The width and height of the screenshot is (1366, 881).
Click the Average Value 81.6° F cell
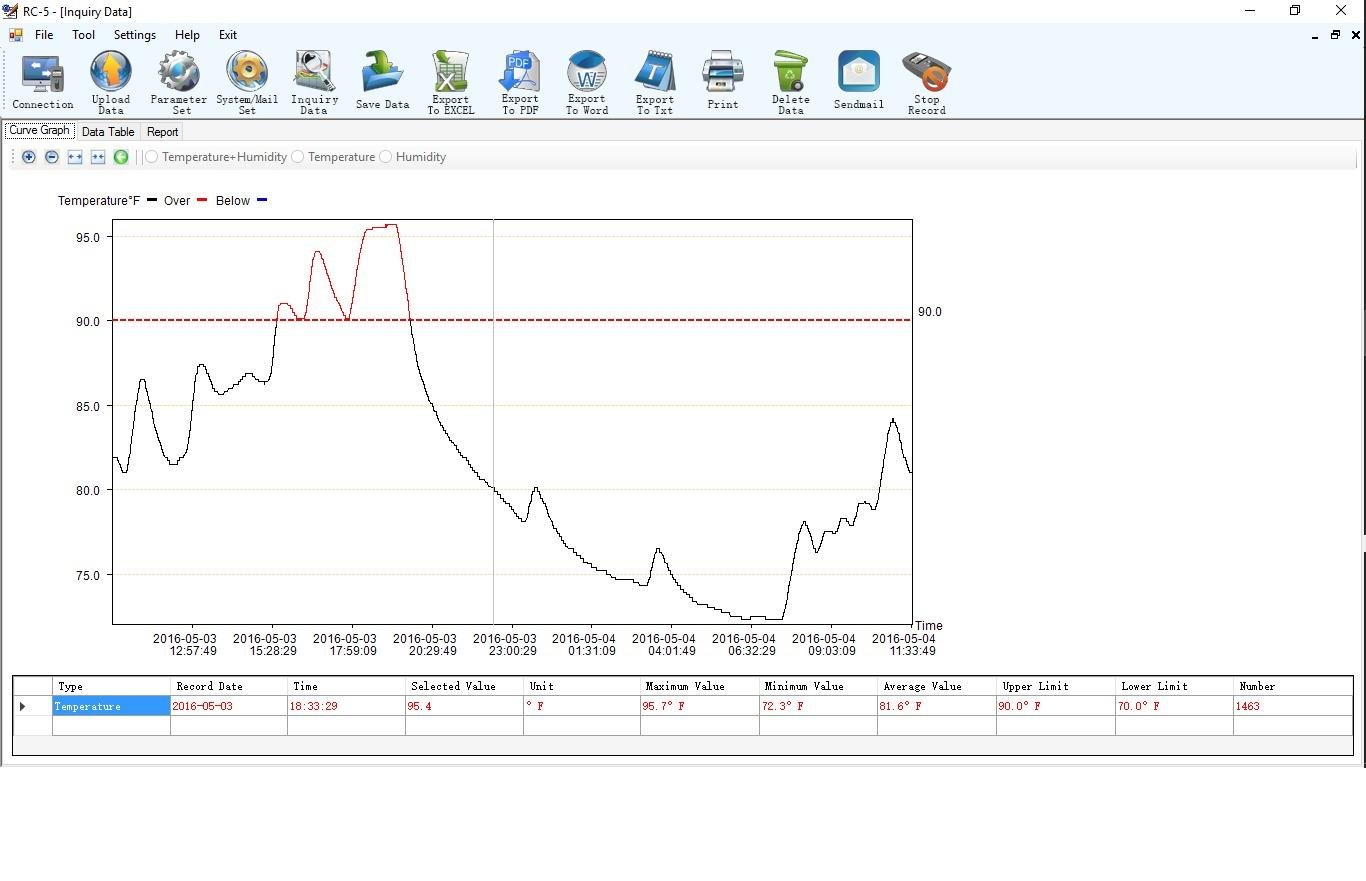(937, 706)
